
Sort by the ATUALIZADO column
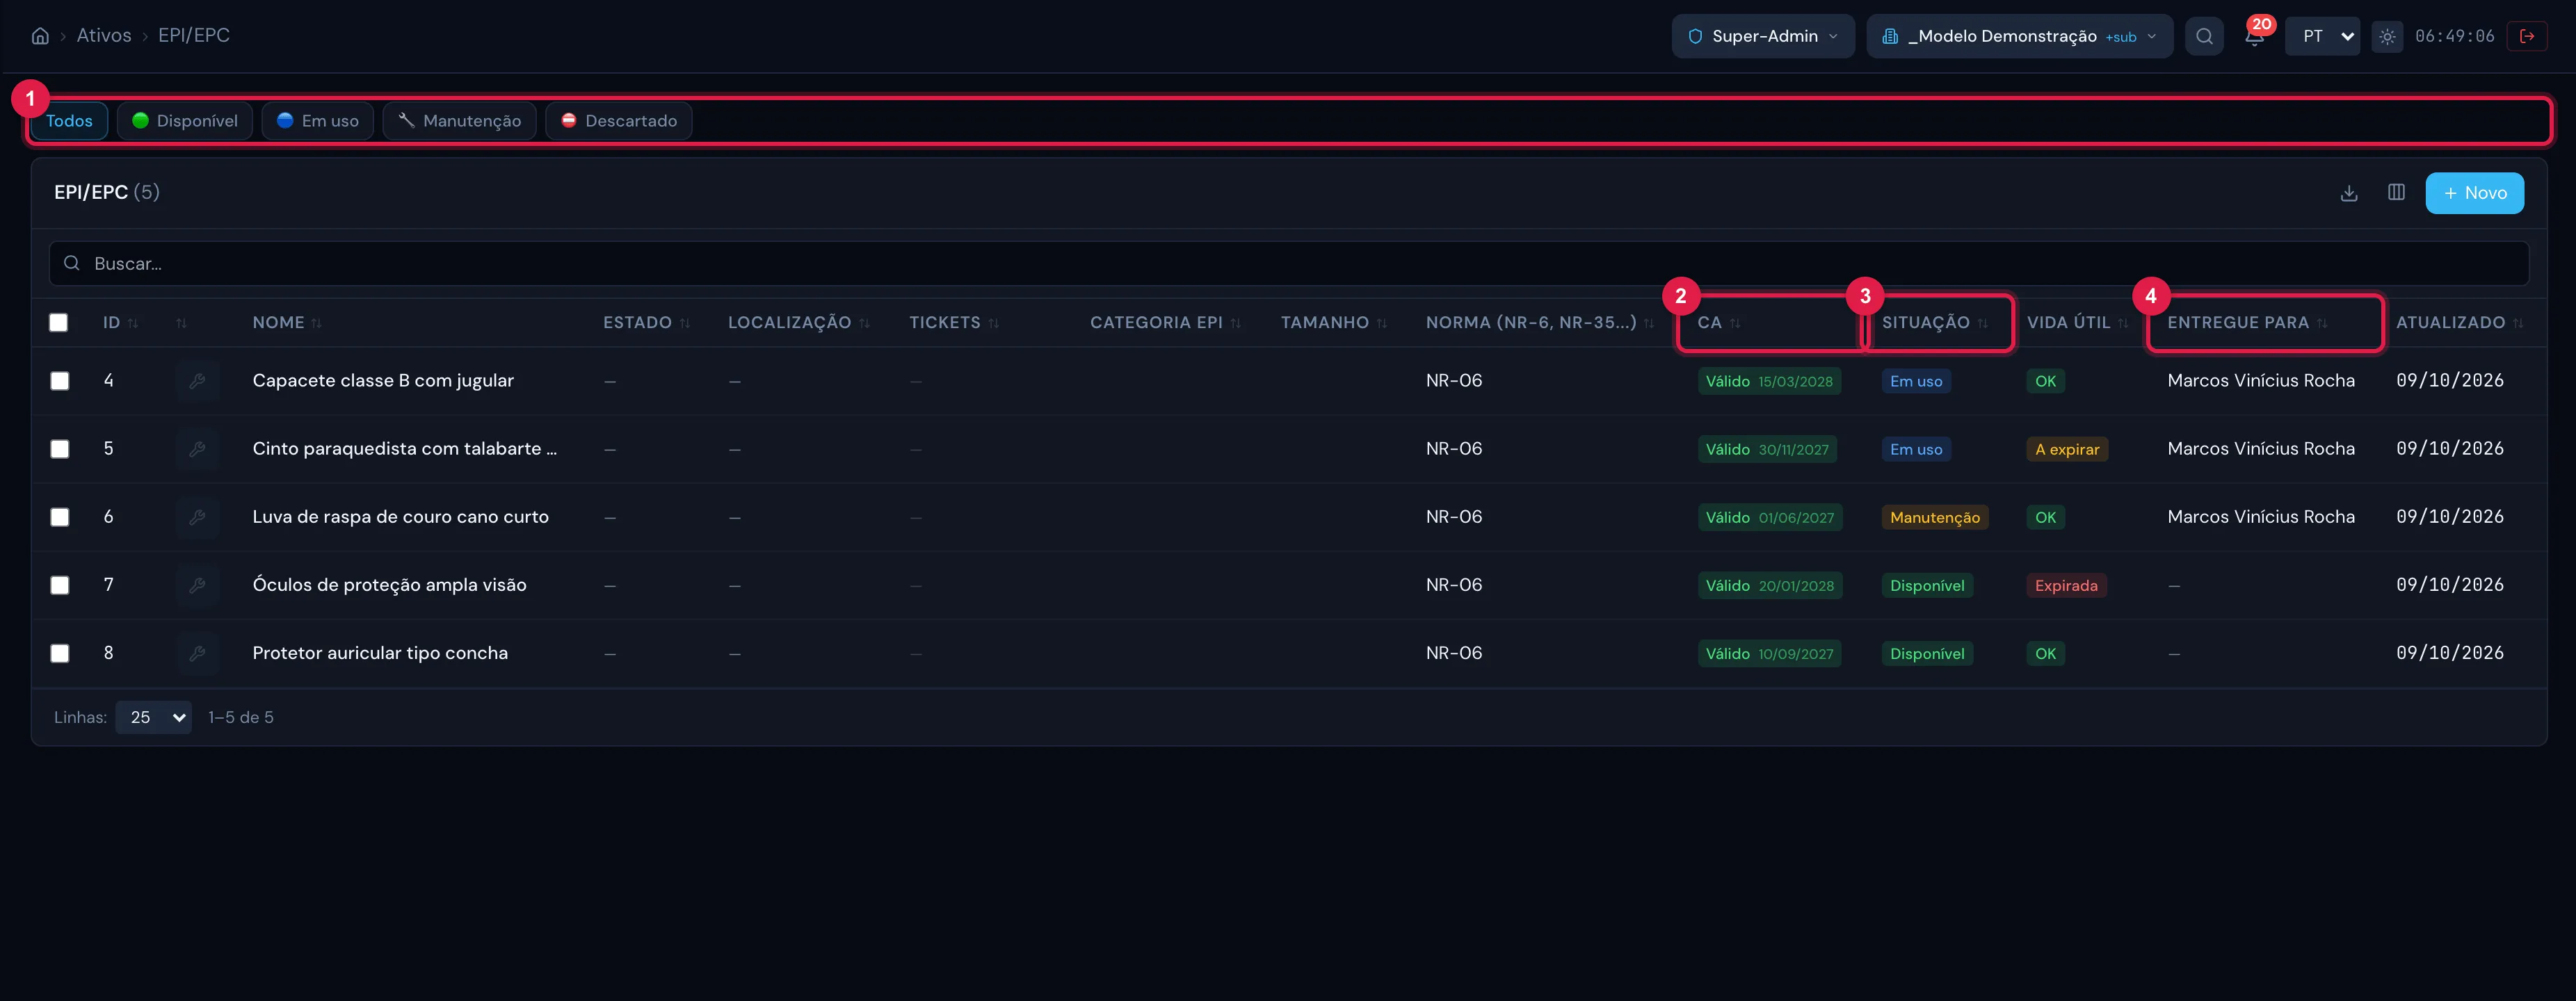click(x=2459, y=323)
